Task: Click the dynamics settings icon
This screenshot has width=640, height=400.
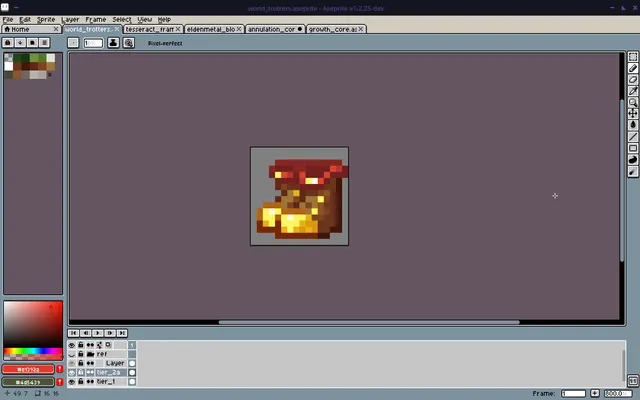Action: coord(129,43)
